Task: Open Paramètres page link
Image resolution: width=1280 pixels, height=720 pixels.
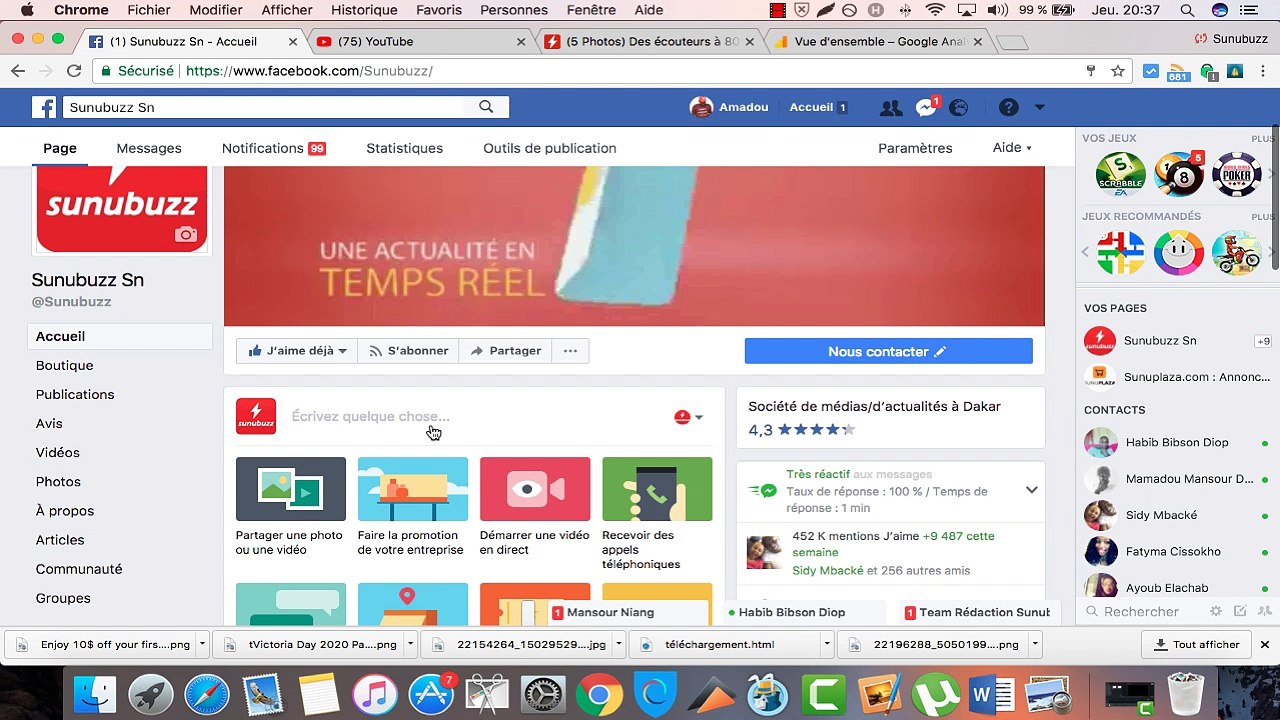Action: click(915, 148)
